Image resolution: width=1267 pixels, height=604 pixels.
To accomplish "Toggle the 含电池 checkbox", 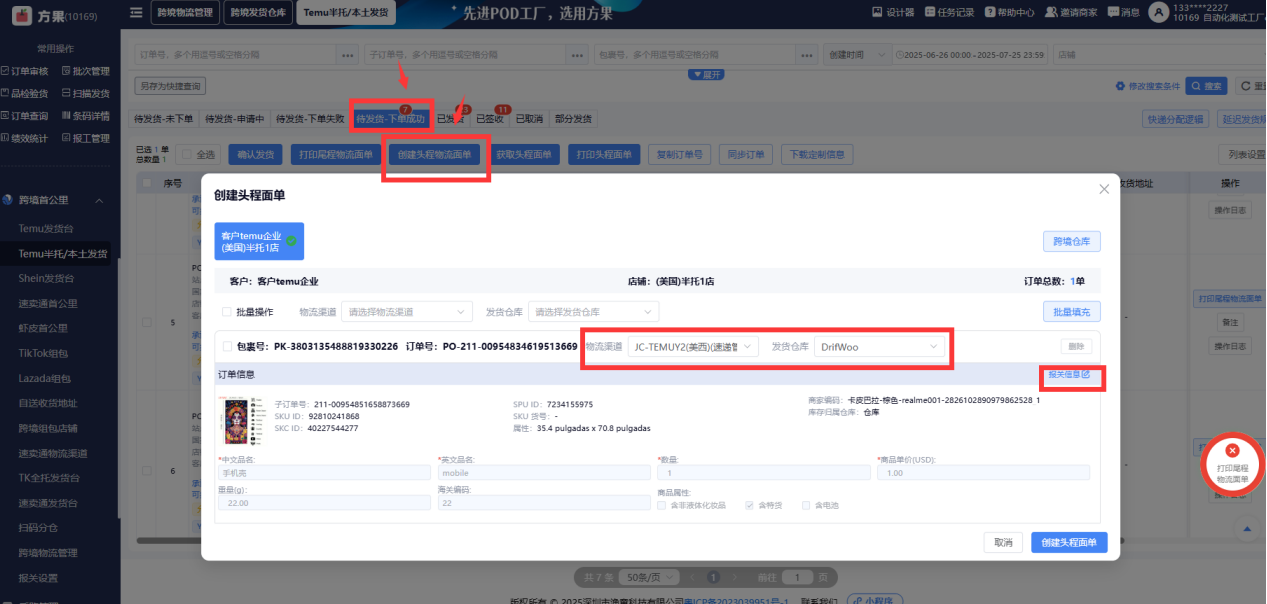I will pyautogui.click(x=807, y=505).
